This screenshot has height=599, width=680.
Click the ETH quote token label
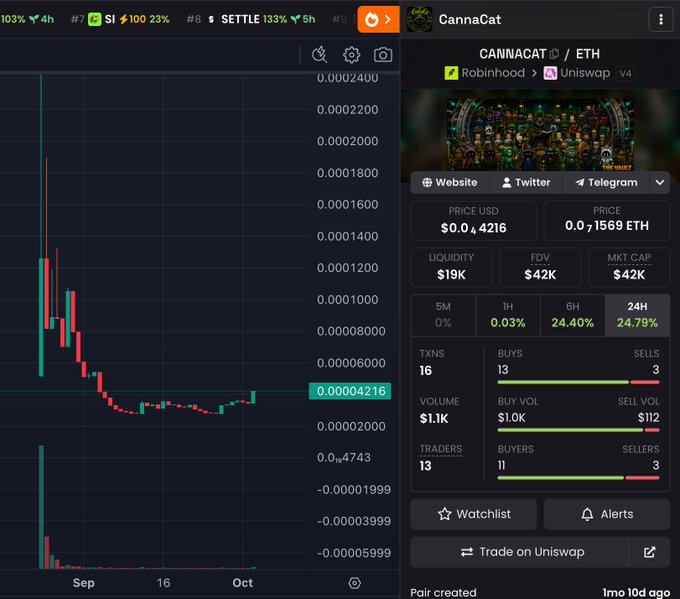(x=588, y=54)
